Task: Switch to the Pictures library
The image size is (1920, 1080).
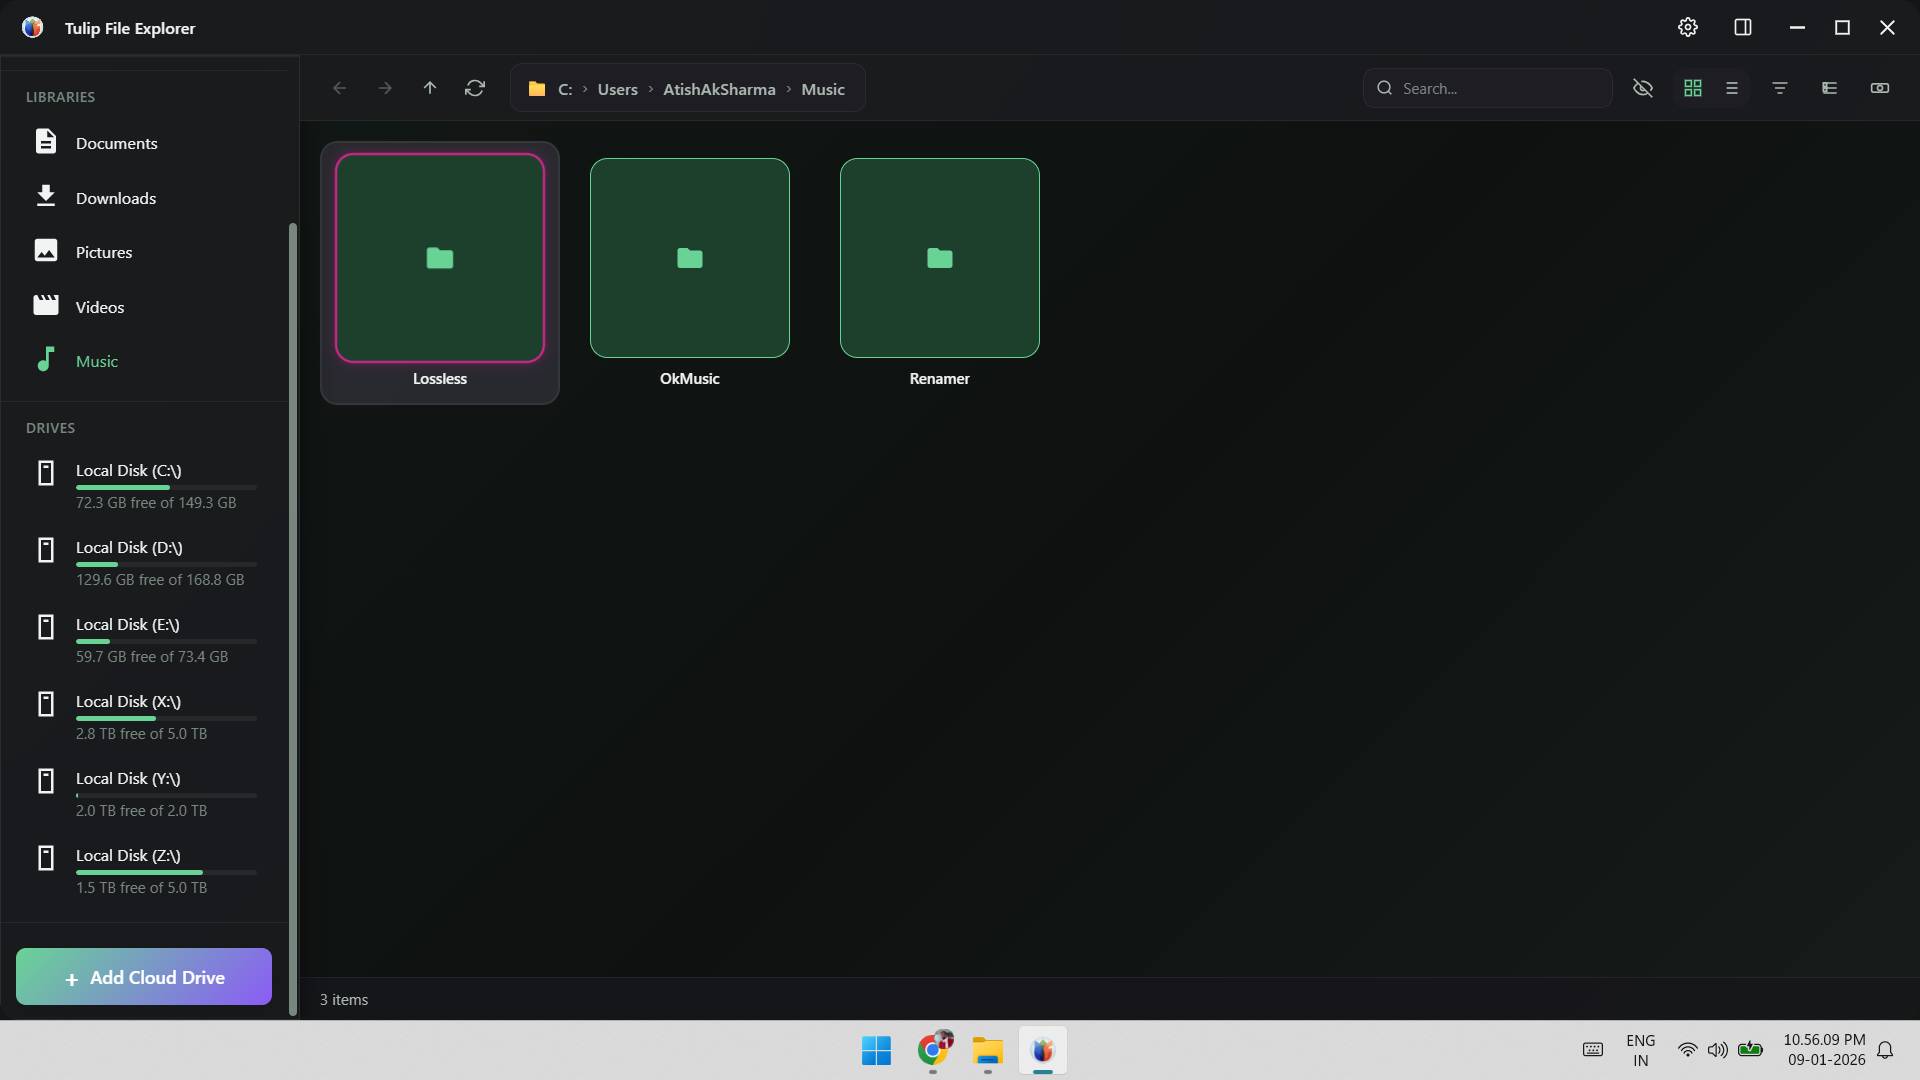Action: [x=102, y=252]
